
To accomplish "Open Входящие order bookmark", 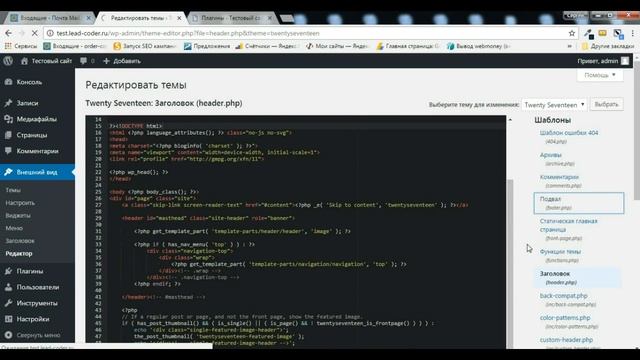I will (x=75, y=46).
